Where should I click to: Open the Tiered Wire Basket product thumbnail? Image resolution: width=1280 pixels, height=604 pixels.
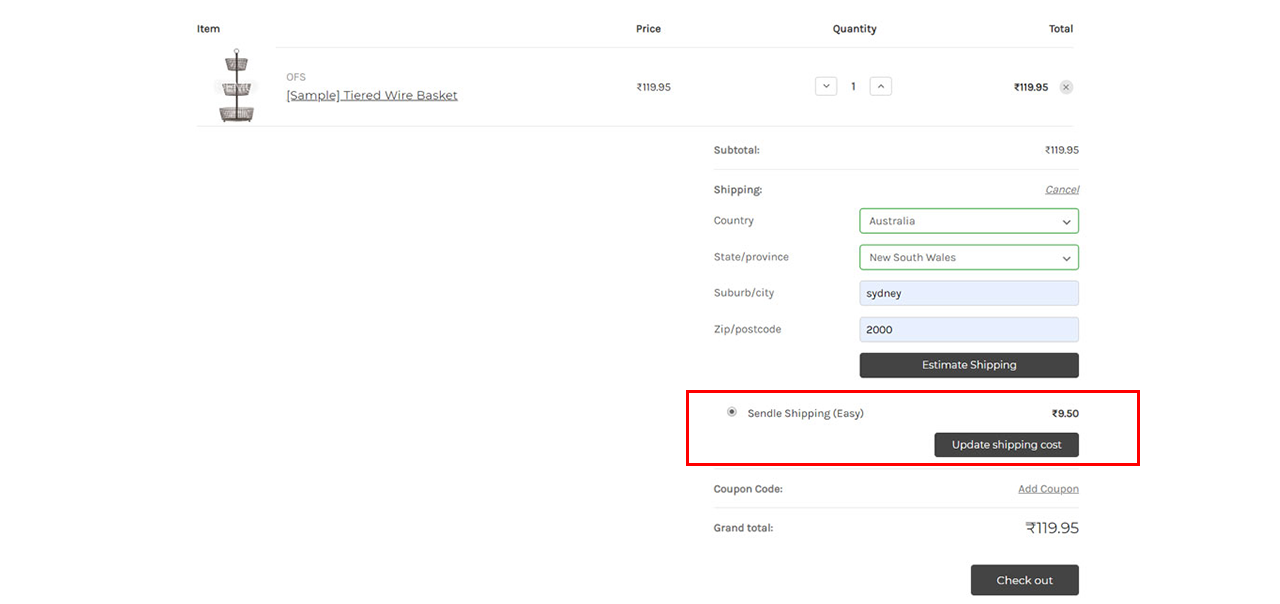tap(236, 87)
